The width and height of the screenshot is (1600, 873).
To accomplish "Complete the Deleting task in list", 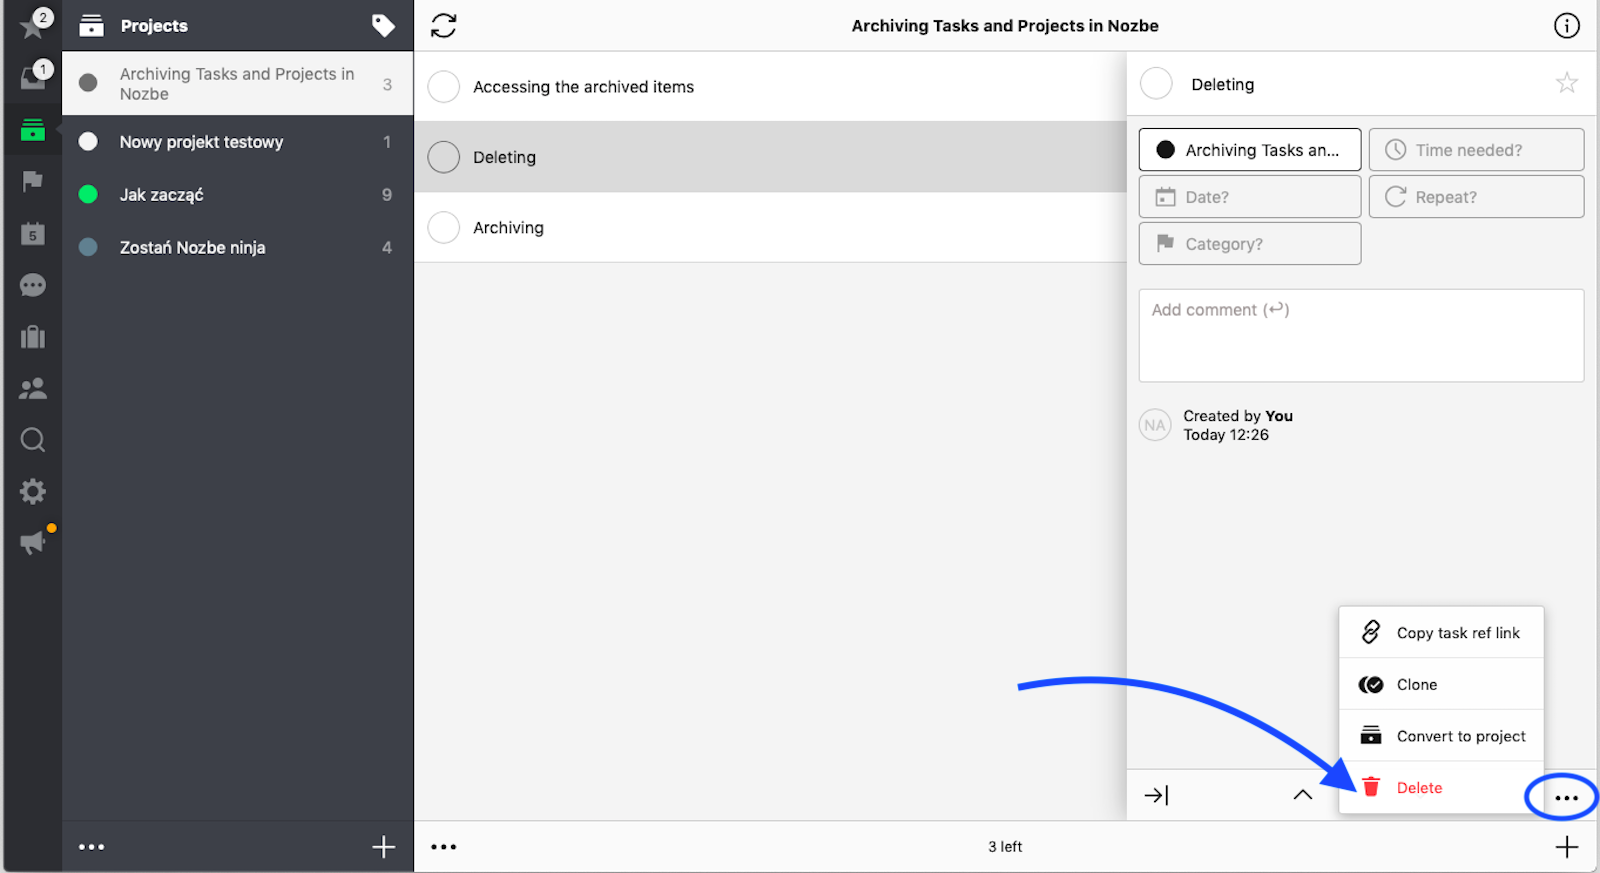I will 444,157.
